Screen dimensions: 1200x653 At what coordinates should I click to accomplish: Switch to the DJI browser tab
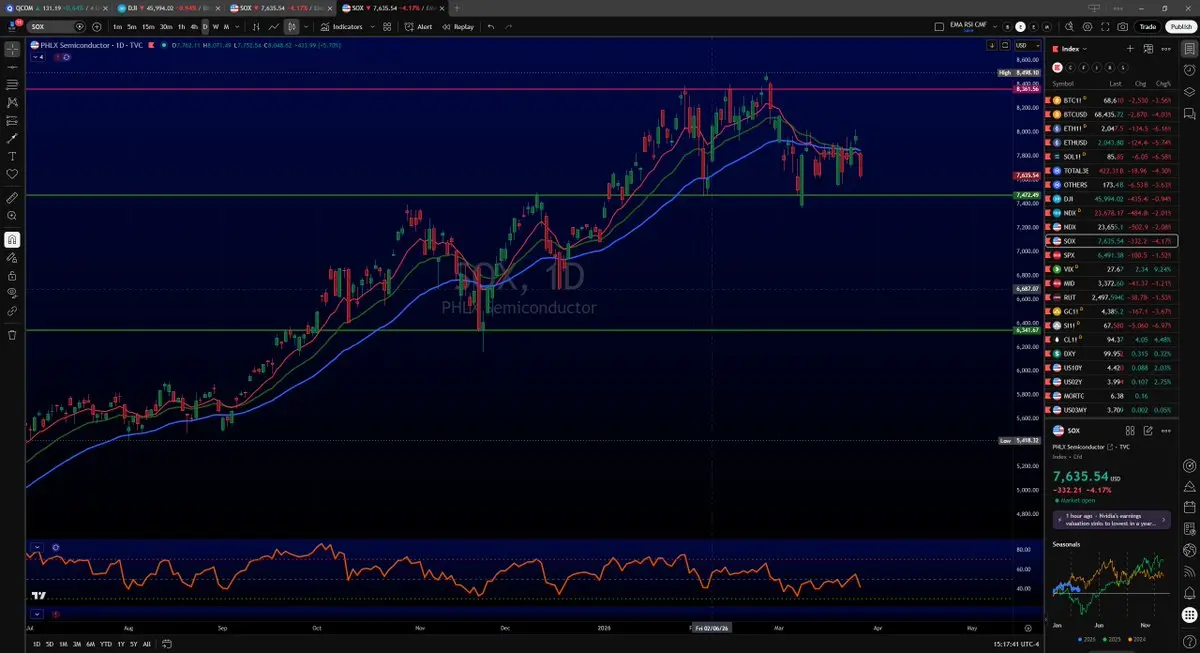(170, 7)
